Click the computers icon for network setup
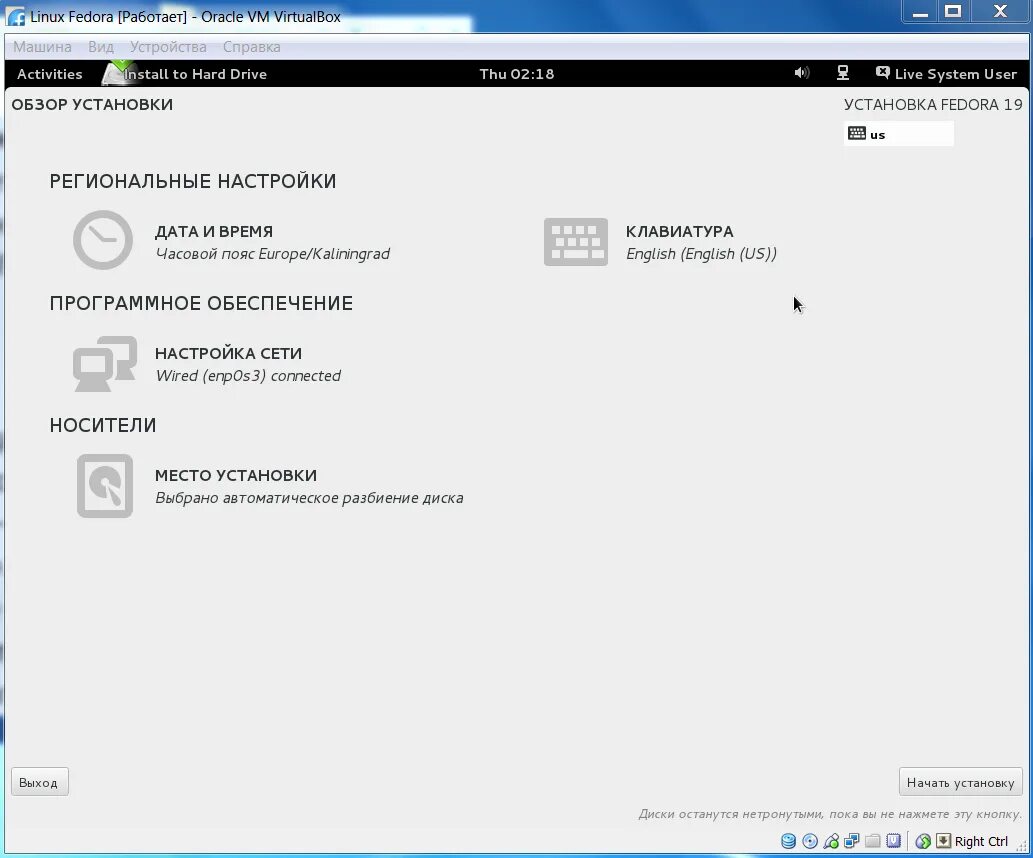 pos(105,364)
